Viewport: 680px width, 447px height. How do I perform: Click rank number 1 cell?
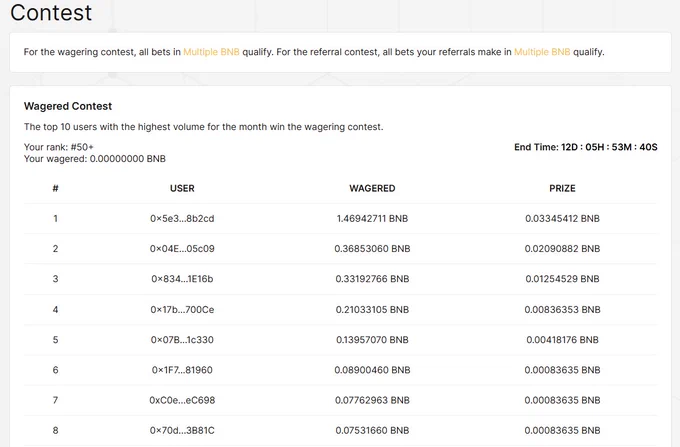[x=56, y=219]
